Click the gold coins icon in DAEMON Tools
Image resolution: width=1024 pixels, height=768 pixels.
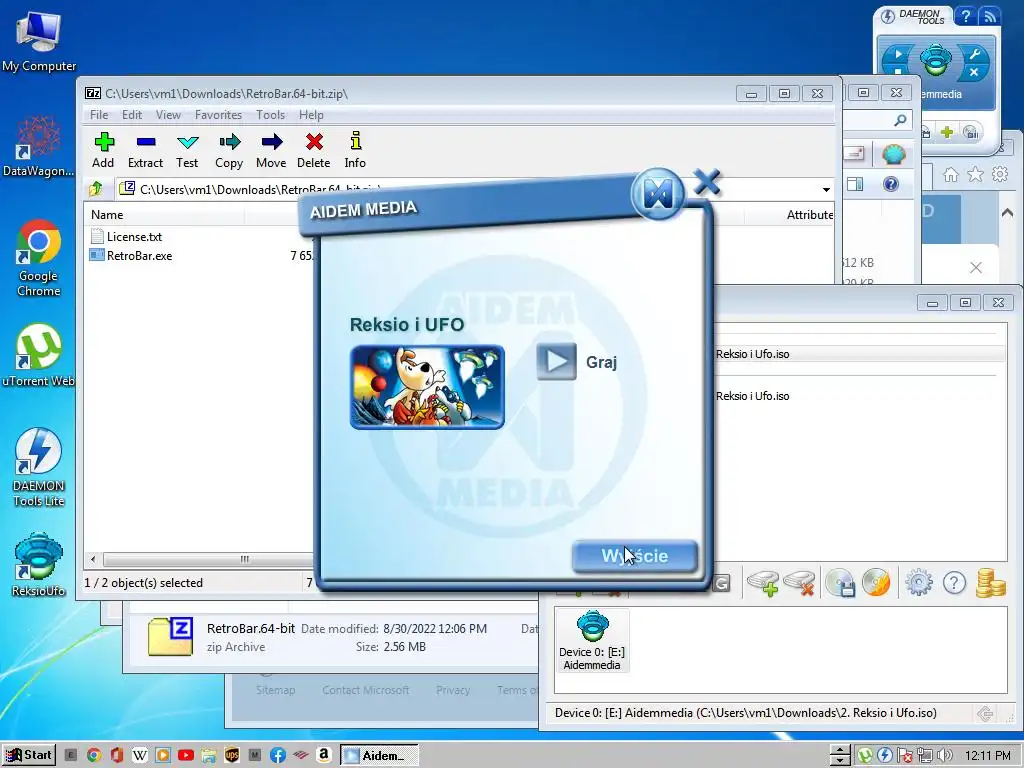point(990,583)
